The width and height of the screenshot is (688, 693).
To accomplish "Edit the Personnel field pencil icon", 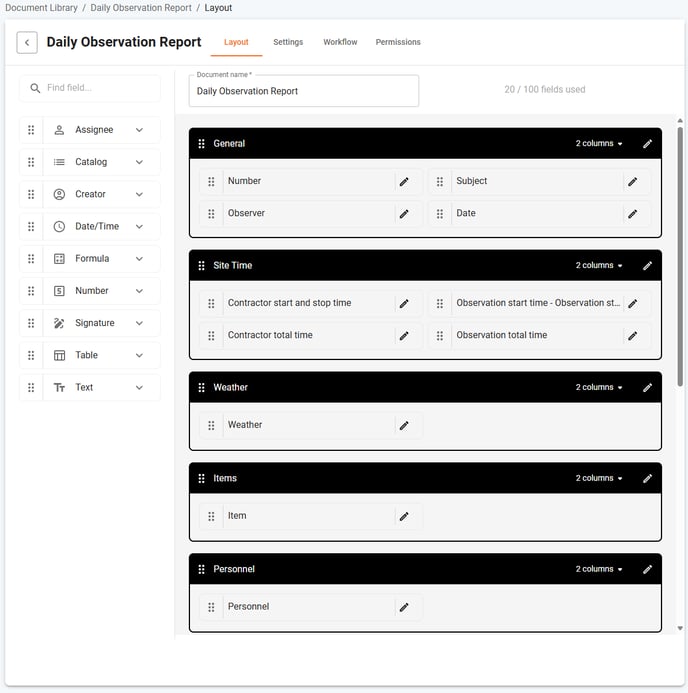I will coord(404,607).
